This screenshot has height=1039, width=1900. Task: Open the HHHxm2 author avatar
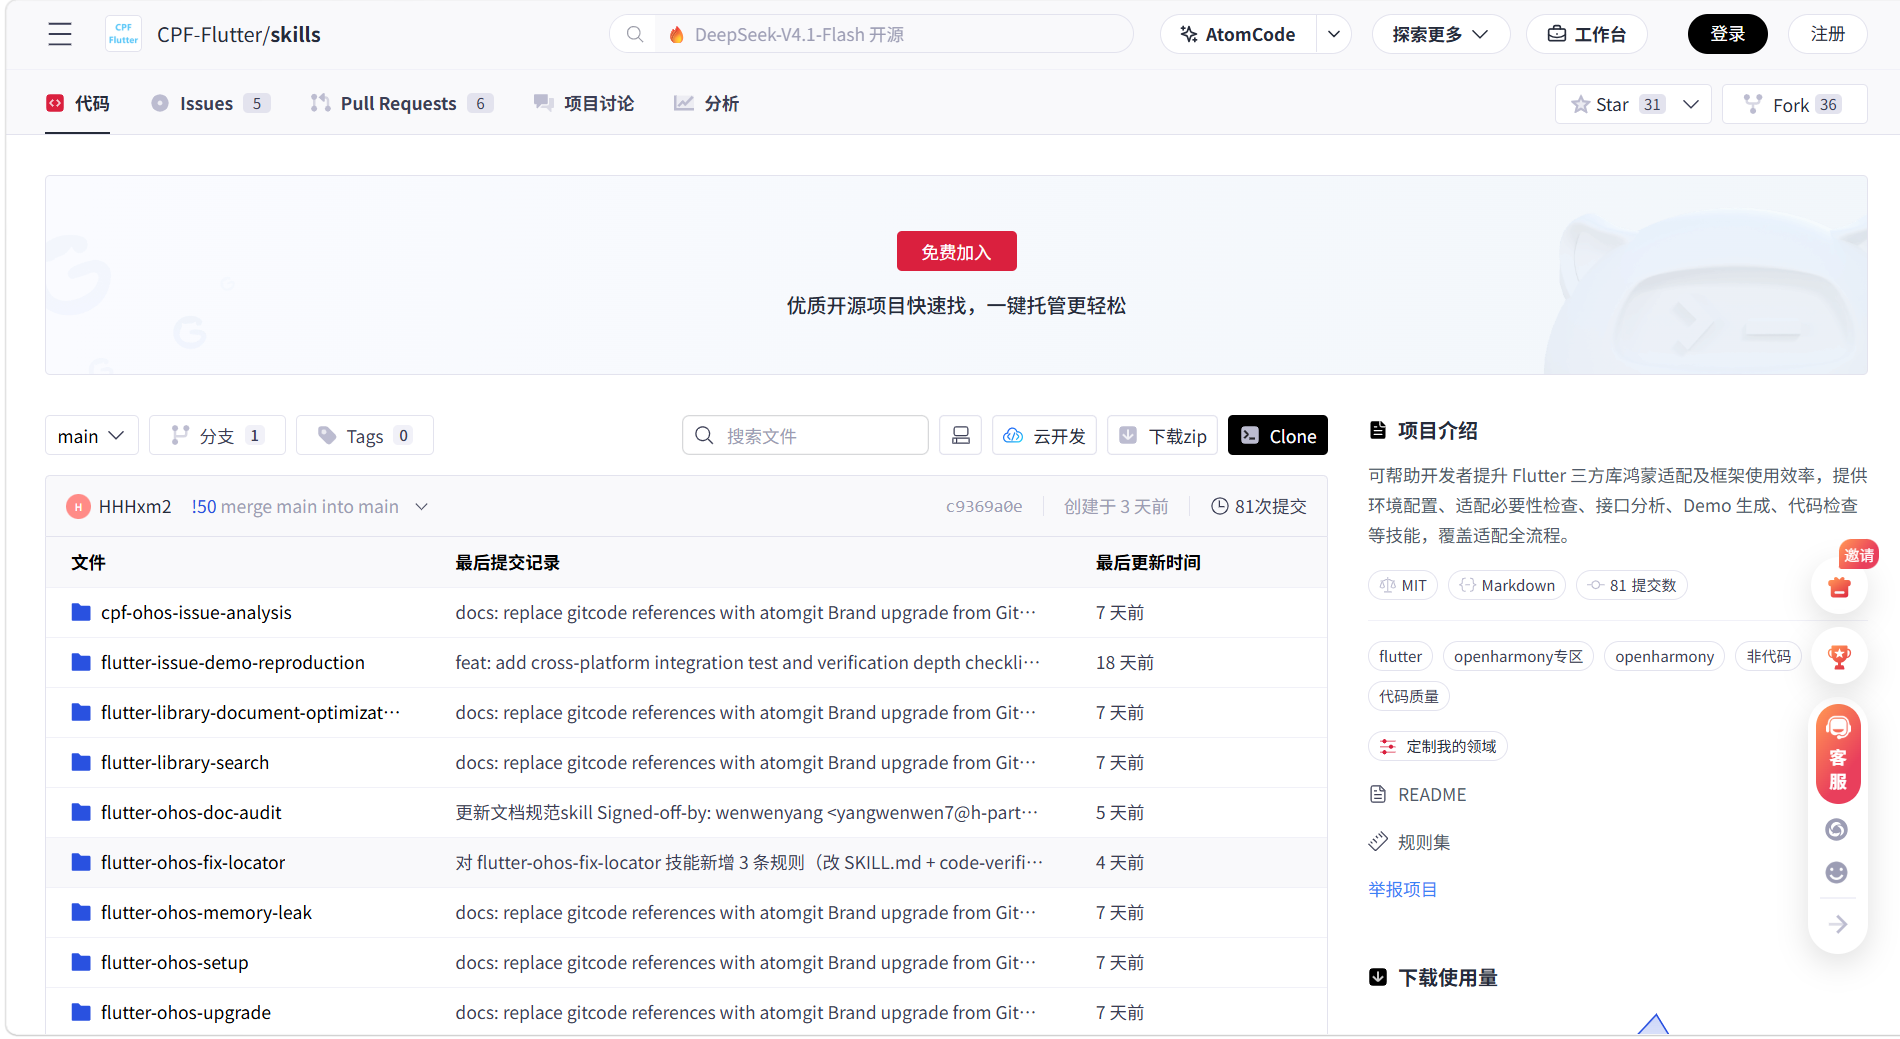[78, 507]
